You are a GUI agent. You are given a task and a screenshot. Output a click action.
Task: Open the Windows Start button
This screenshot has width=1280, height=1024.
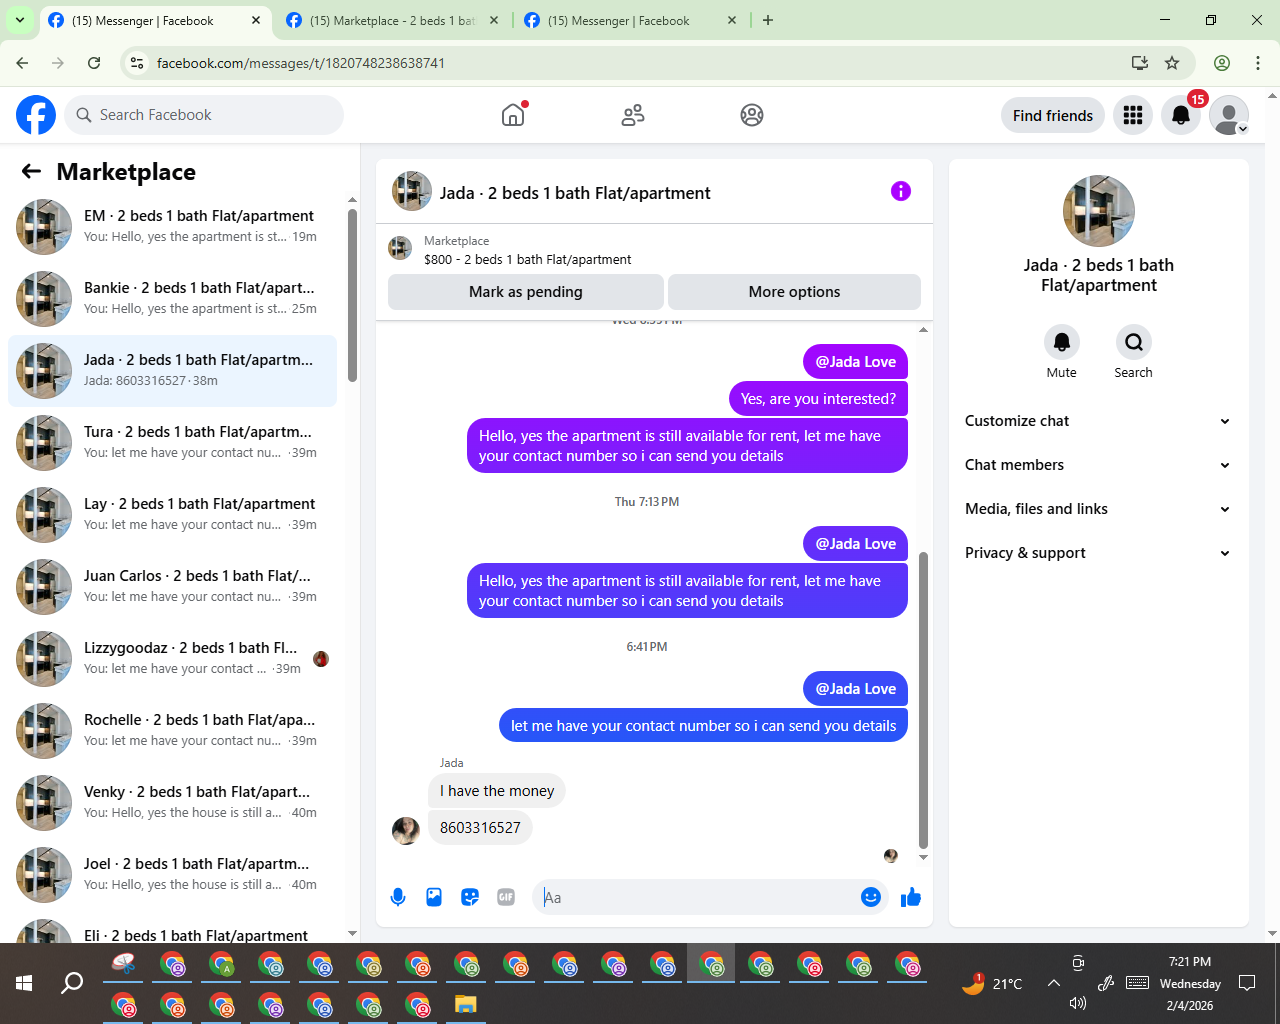point(24,984)
